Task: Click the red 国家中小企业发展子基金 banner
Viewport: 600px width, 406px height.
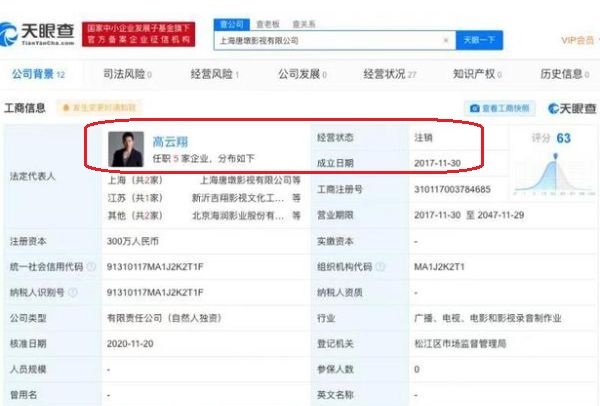Action: tap(139, 34)
